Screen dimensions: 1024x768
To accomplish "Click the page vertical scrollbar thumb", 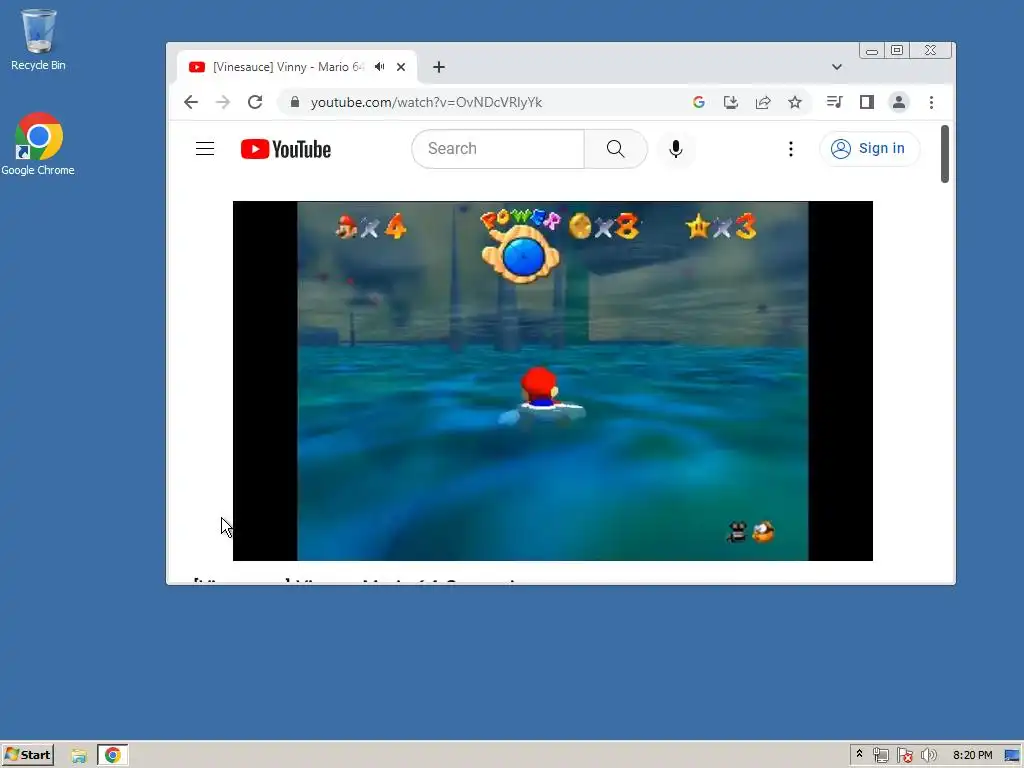I will click(x=944, y=154).
